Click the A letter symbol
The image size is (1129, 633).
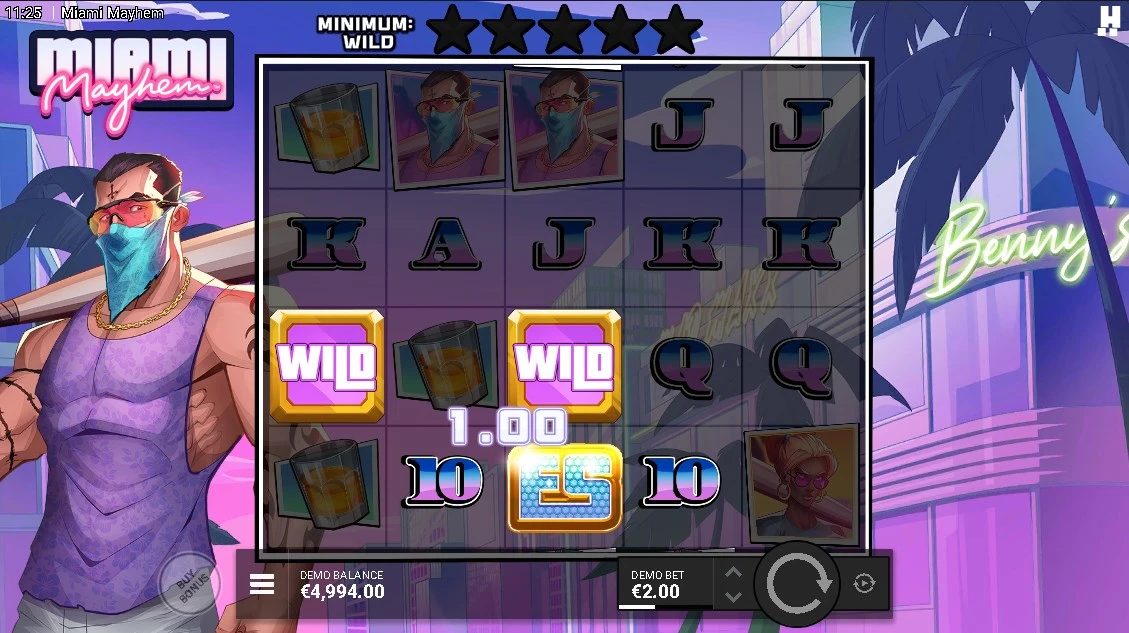click(x=446, y=243)
